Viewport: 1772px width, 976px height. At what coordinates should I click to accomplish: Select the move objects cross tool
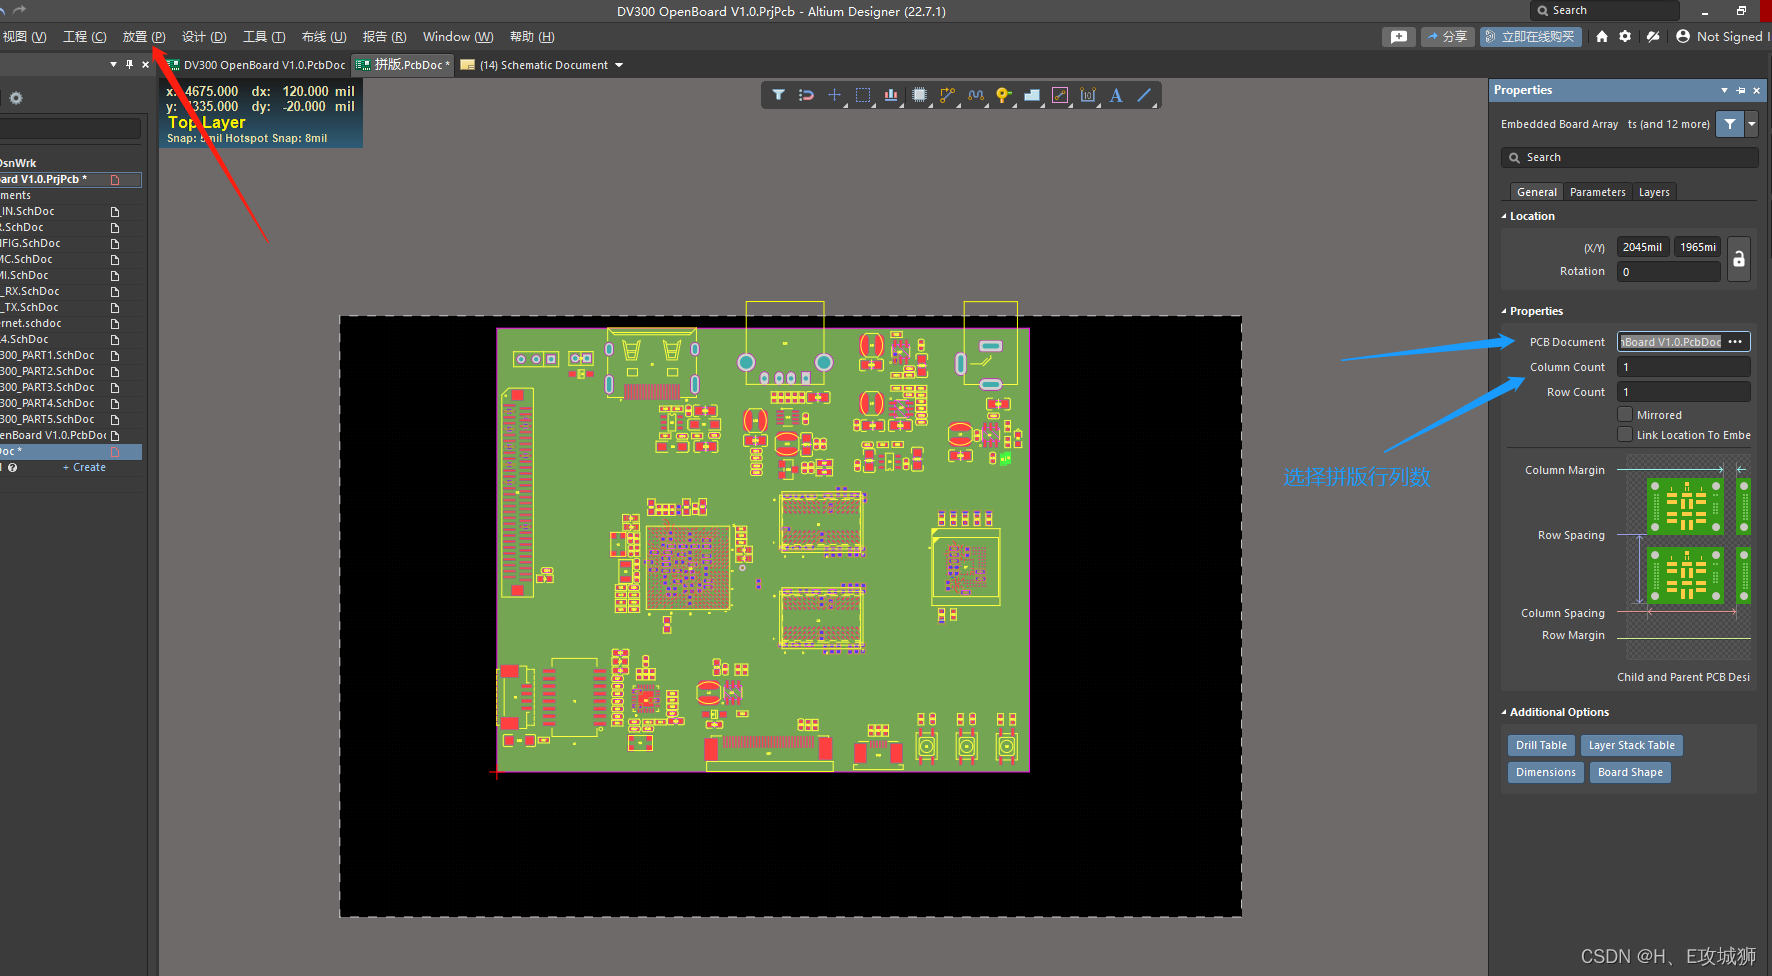tap(834, 95)
